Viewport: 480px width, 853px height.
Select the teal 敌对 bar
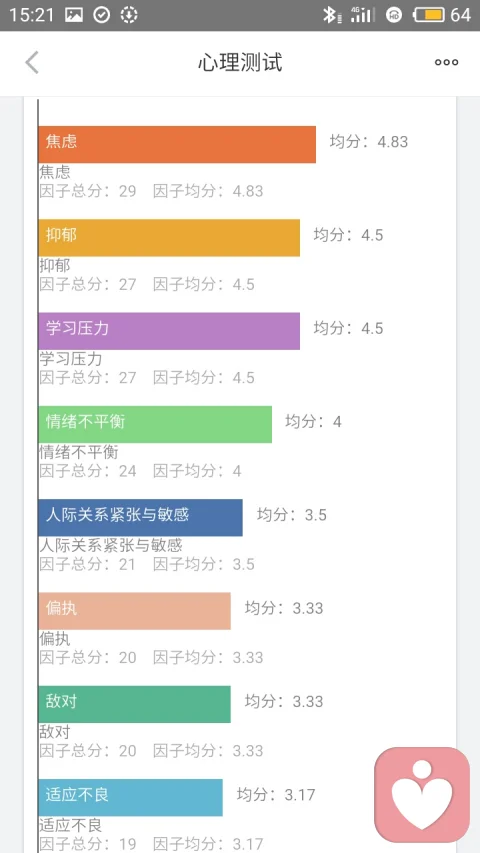pyautogui.click(x=134, y=704)
